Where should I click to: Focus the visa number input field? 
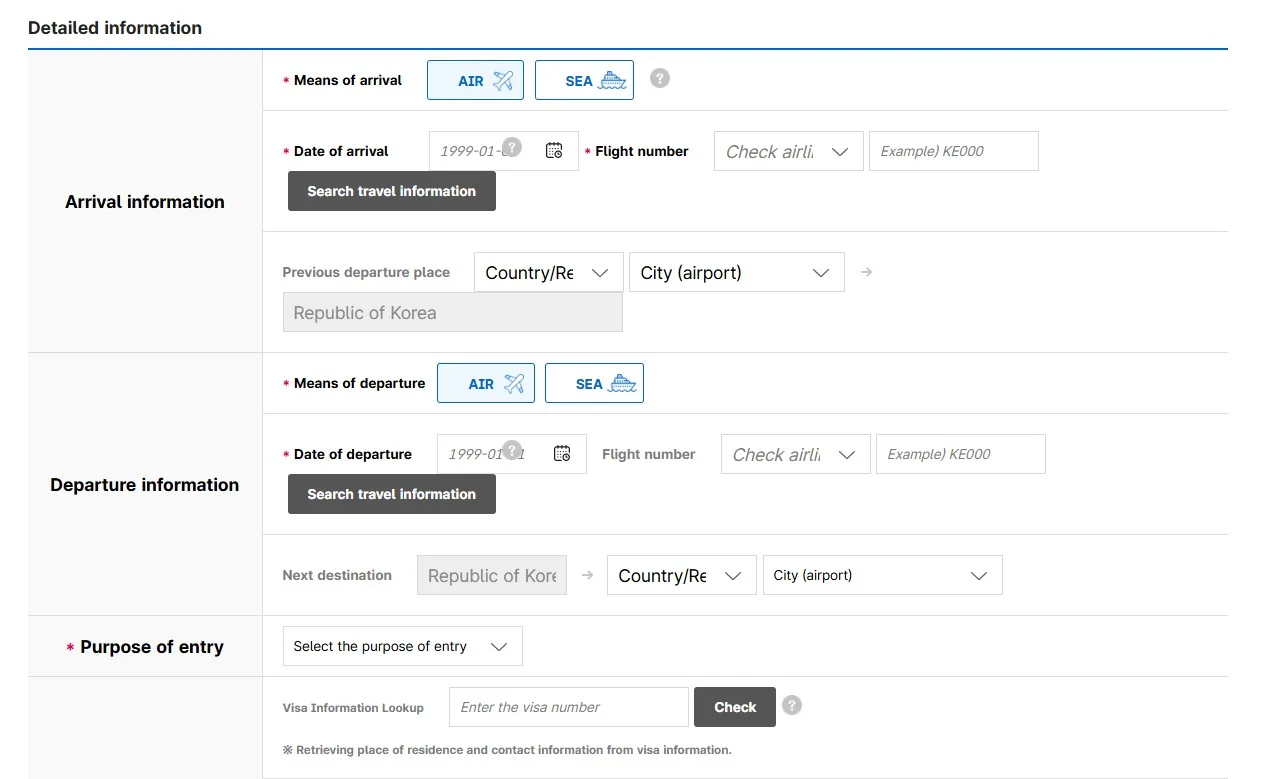[568, 707]
